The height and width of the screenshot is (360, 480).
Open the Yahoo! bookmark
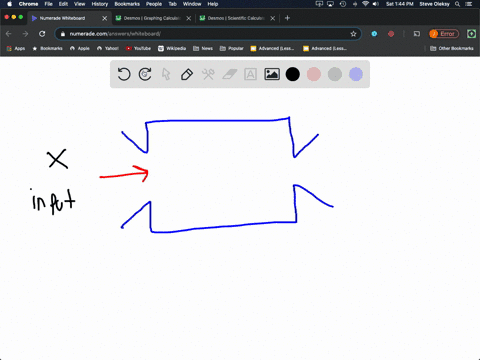(x=108, y=48)
